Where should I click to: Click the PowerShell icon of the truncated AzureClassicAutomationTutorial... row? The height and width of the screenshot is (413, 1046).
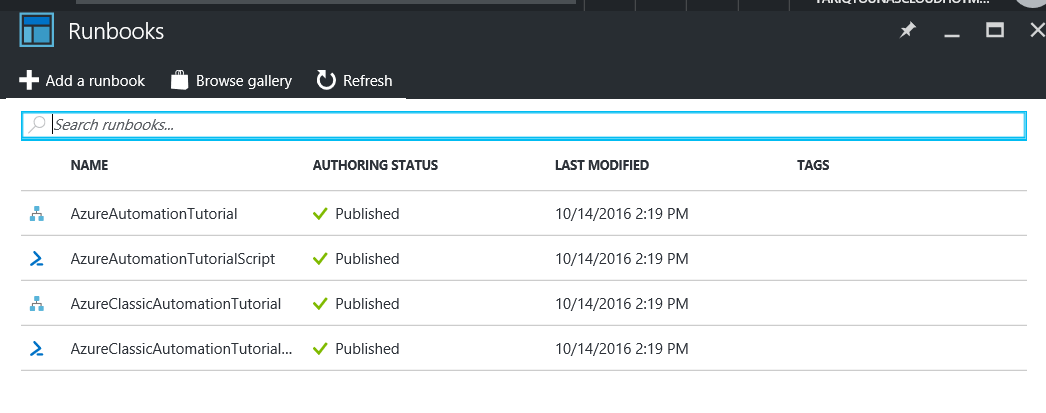[37, 348]
